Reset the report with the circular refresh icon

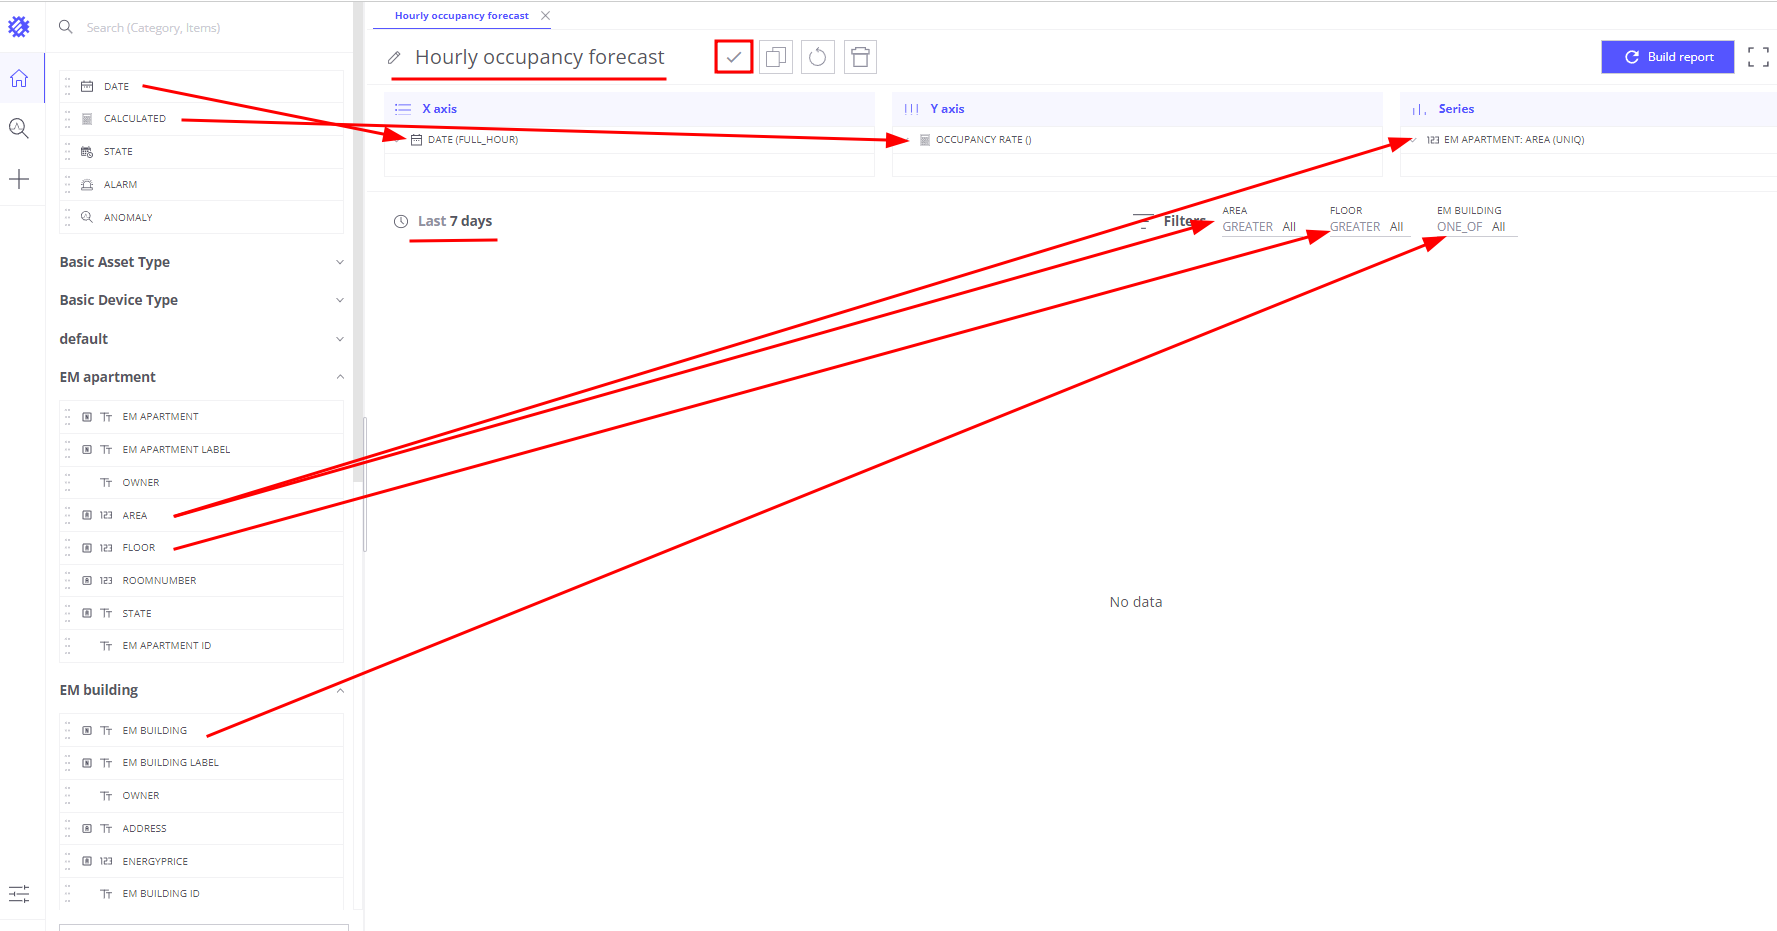(x=817, y=57)
